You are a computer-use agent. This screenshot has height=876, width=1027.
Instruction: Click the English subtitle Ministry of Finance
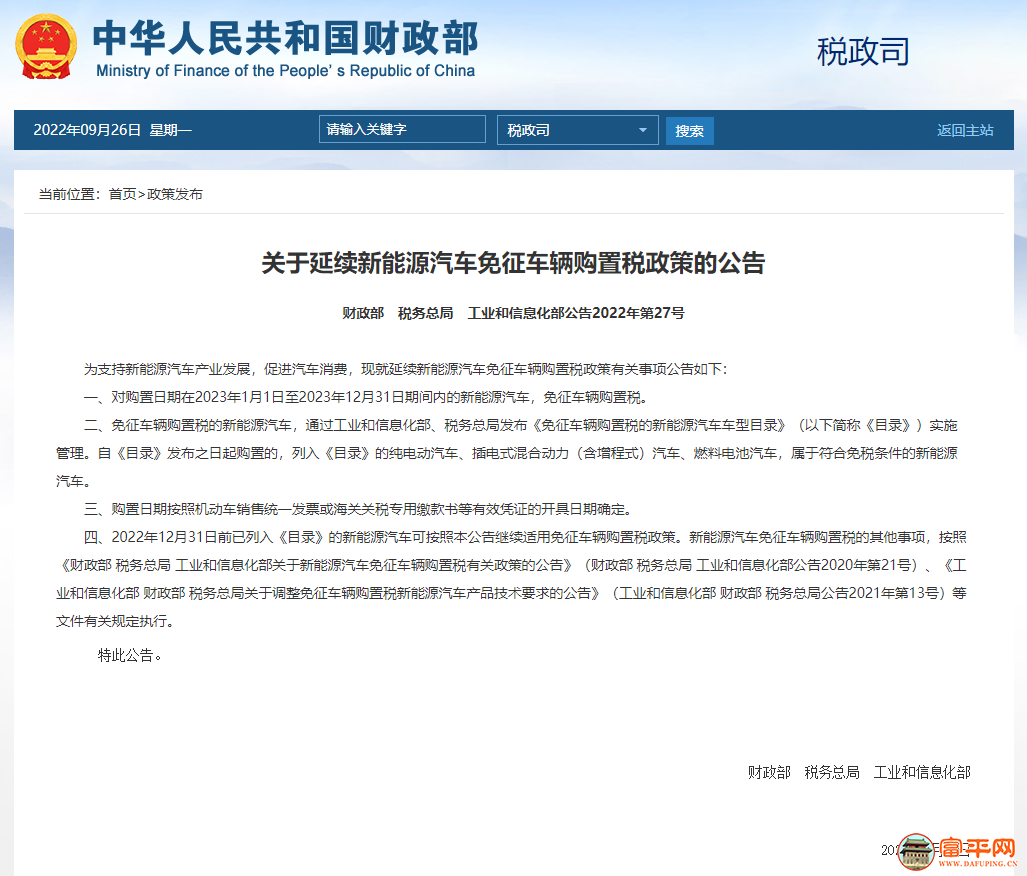point(286,71)
